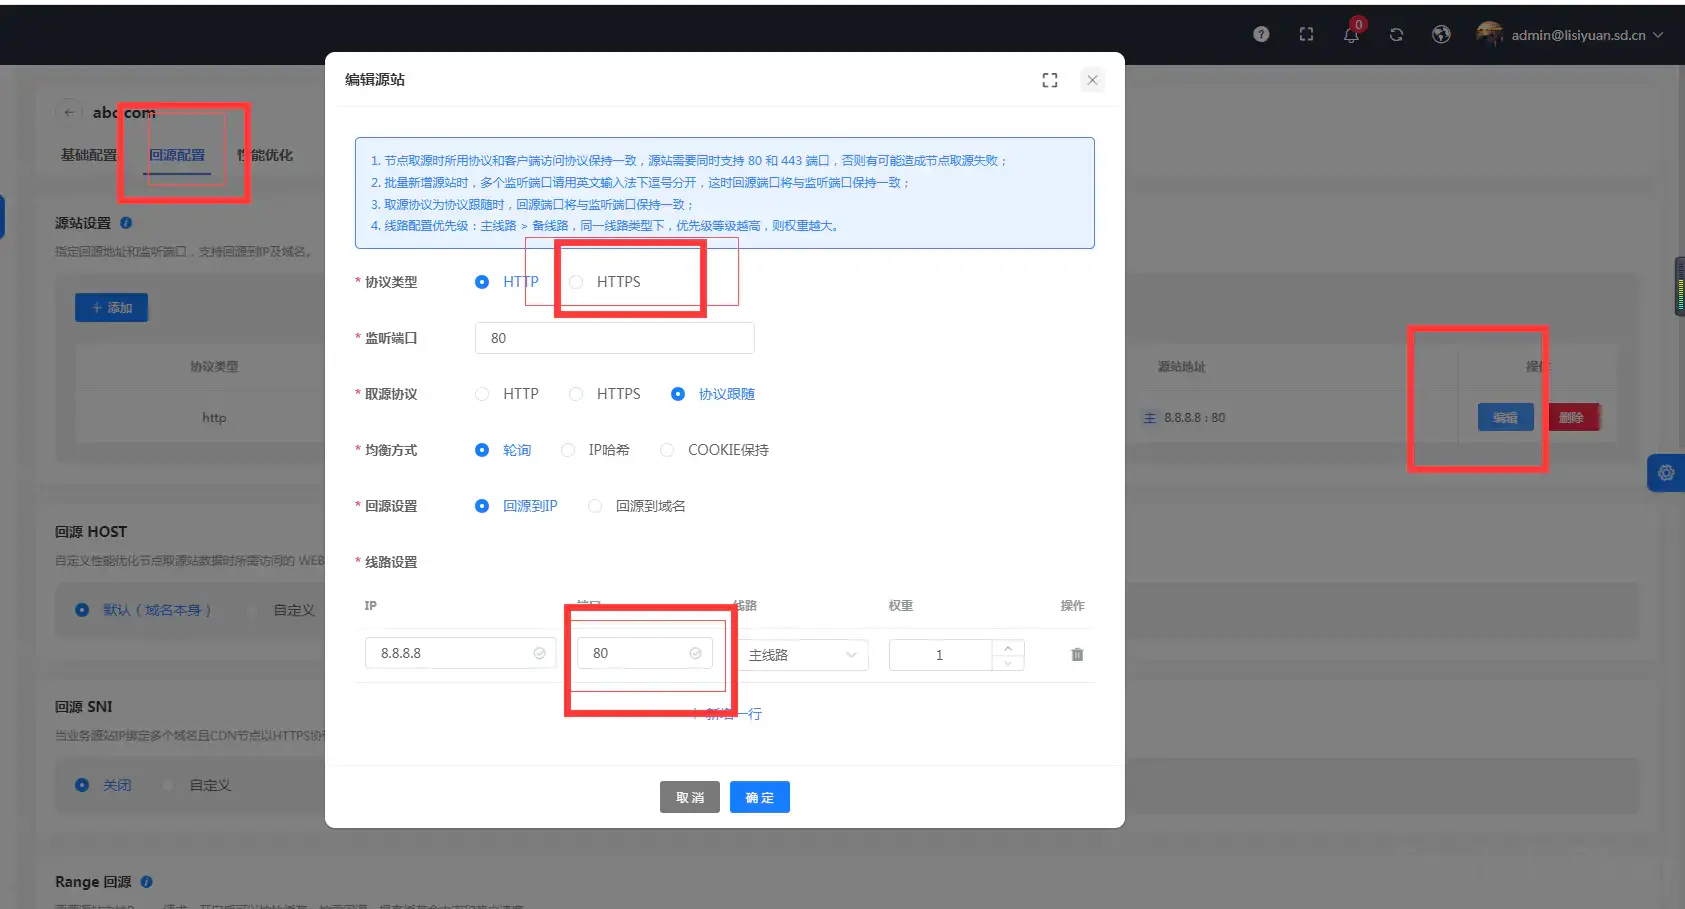Click the 监听端口 input field

click(614, 338)
